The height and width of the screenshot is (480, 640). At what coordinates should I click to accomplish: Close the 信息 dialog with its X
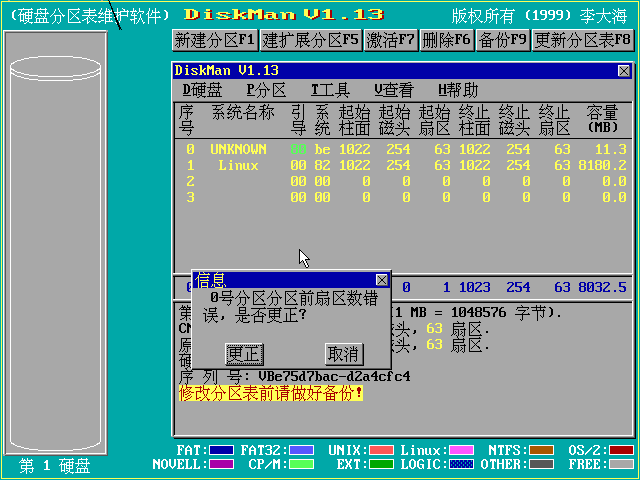[382, 280]
